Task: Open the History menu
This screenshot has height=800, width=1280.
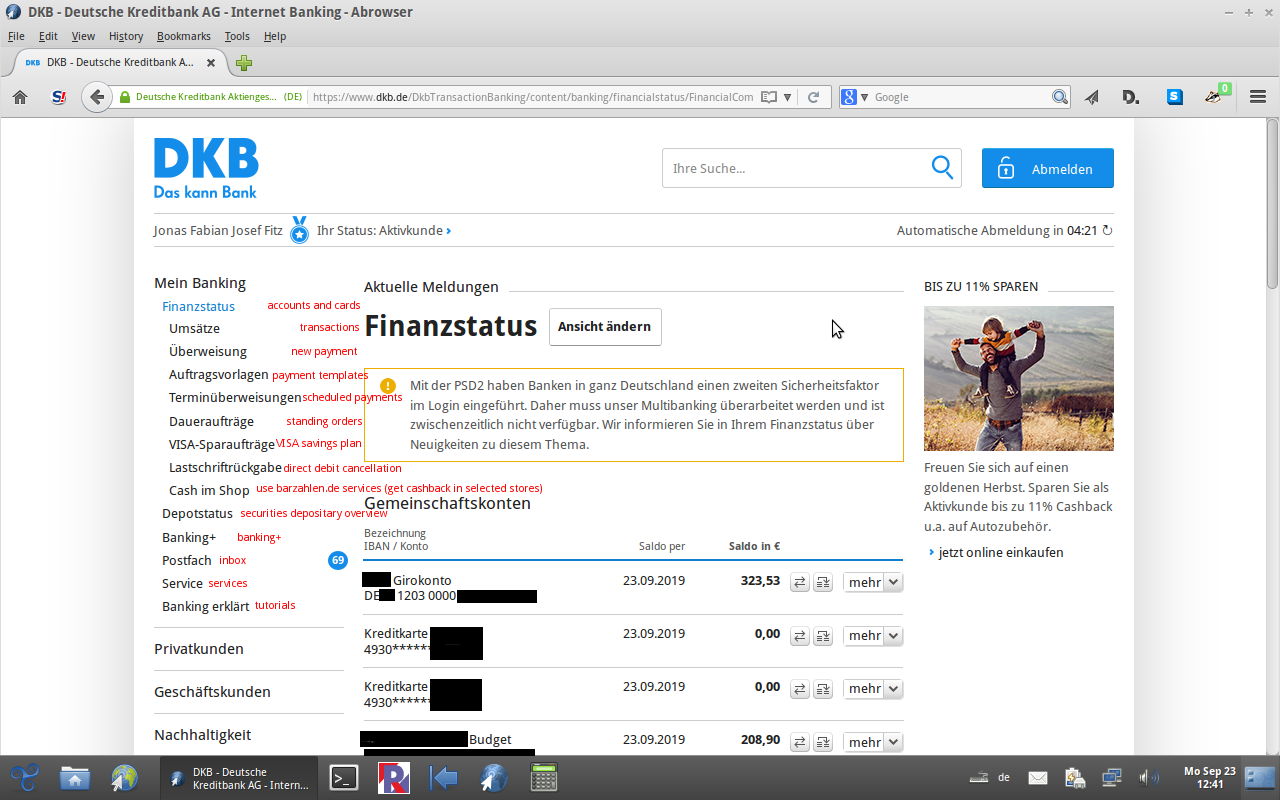Action: click(x=126, y=36)
